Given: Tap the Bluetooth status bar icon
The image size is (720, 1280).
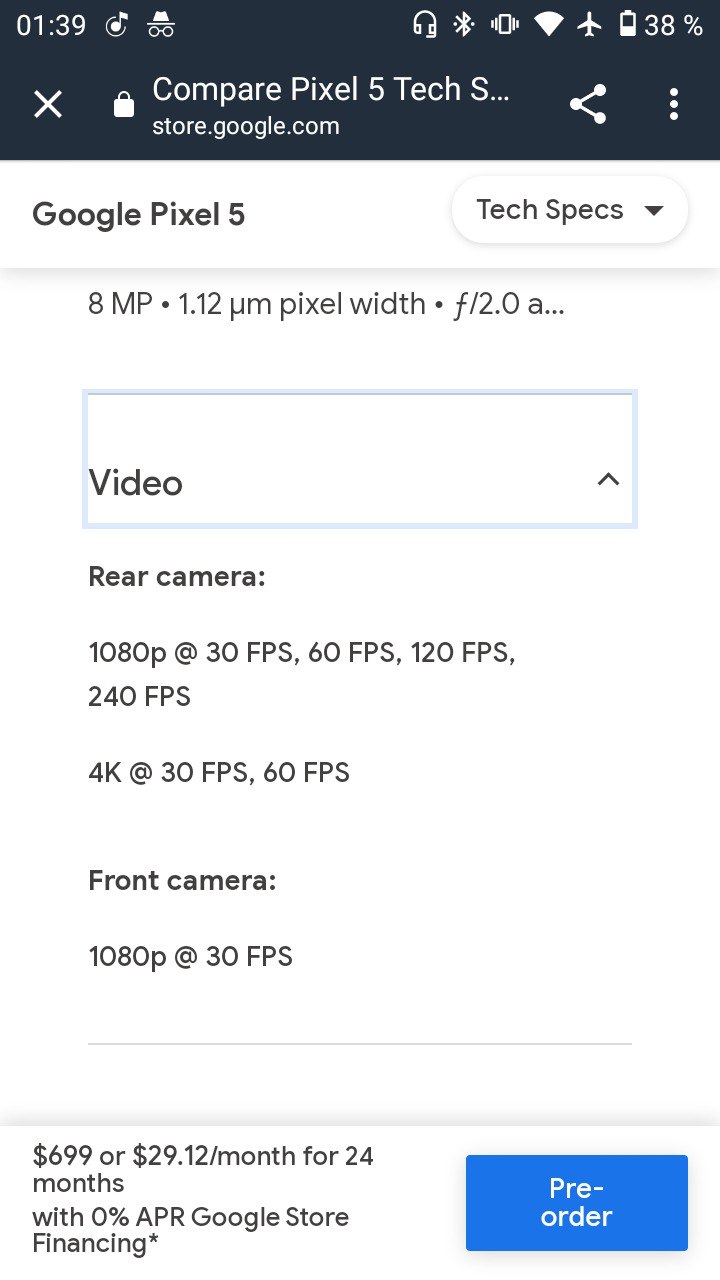Looking at the screenshot, I should pyautogui.click(x=463, y=25).
